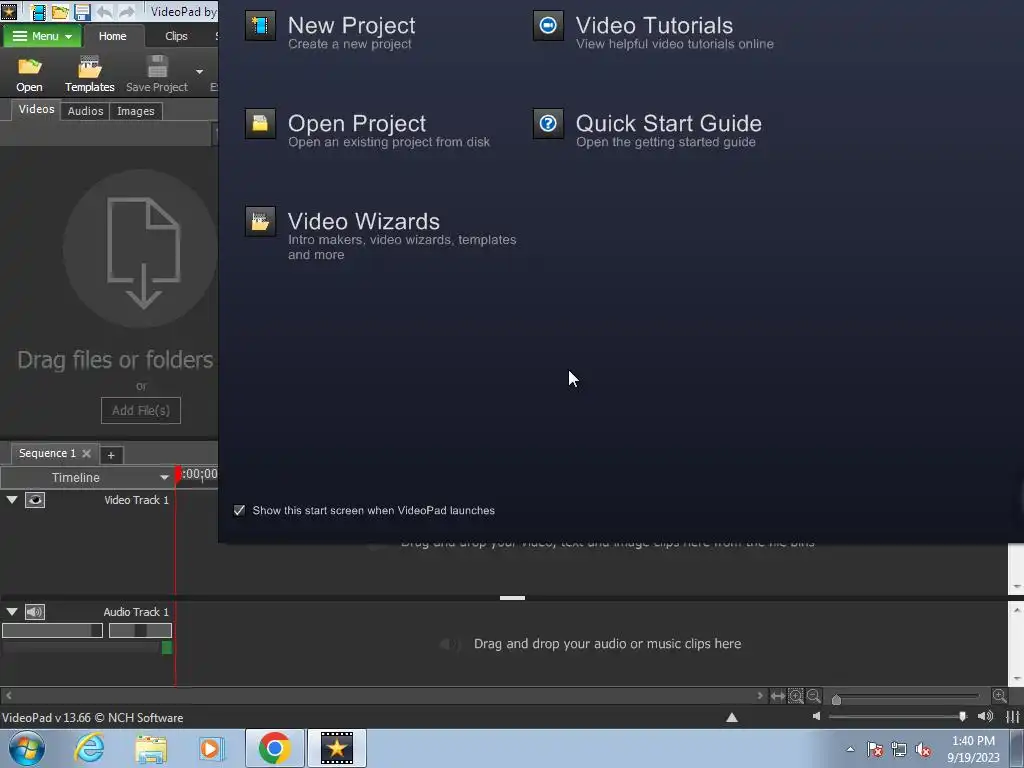The image size is (1024, 768).
Task: Collapse Video Track 1 triangle
Action: (12, 500)
